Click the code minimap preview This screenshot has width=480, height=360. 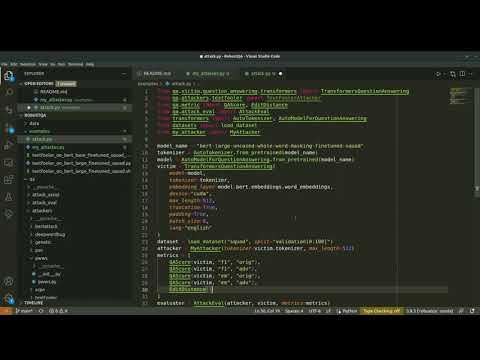(459, 96)
